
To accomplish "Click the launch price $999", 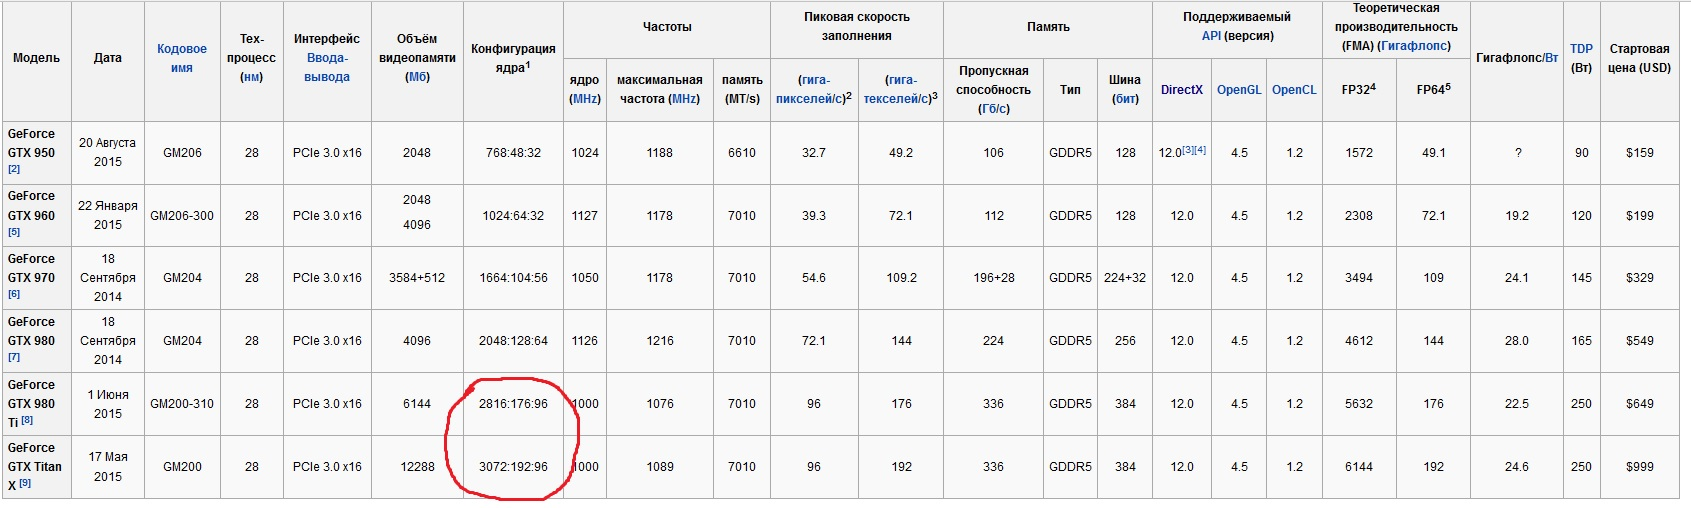I will [1639, 467].
